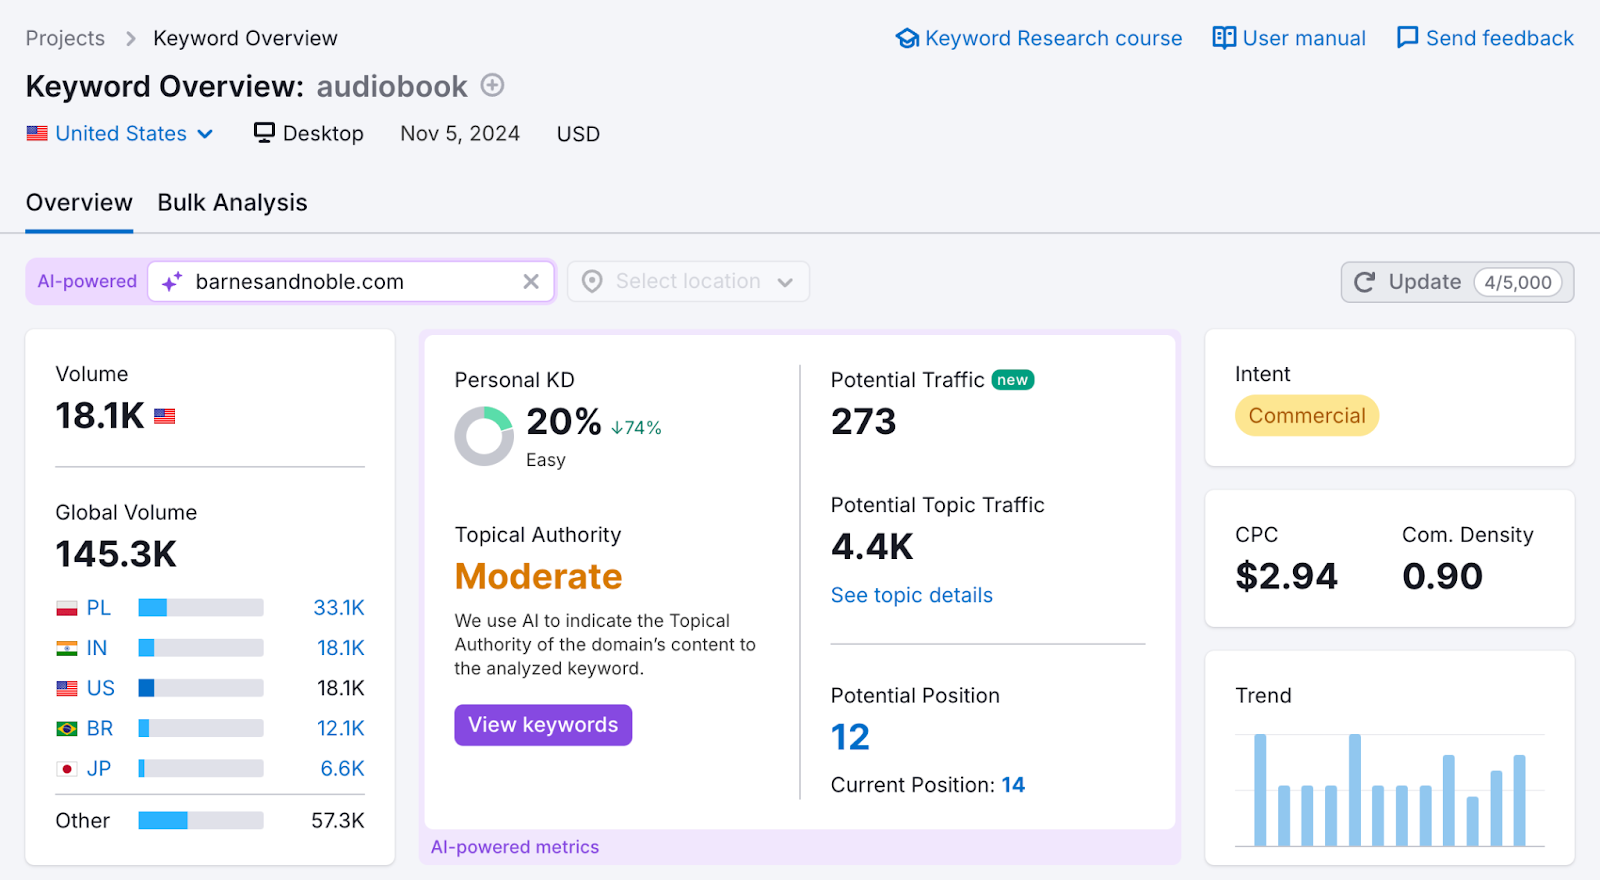Viewport: 1600px width, 880px height.
Task: Click the refresh icon on Update button
Action: coord(1364,282)
